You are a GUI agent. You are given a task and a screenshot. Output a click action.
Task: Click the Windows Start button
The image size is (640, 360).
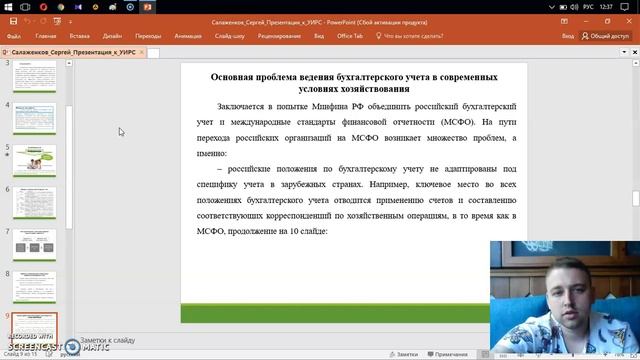pyautogui.click(x=8, y=7)
